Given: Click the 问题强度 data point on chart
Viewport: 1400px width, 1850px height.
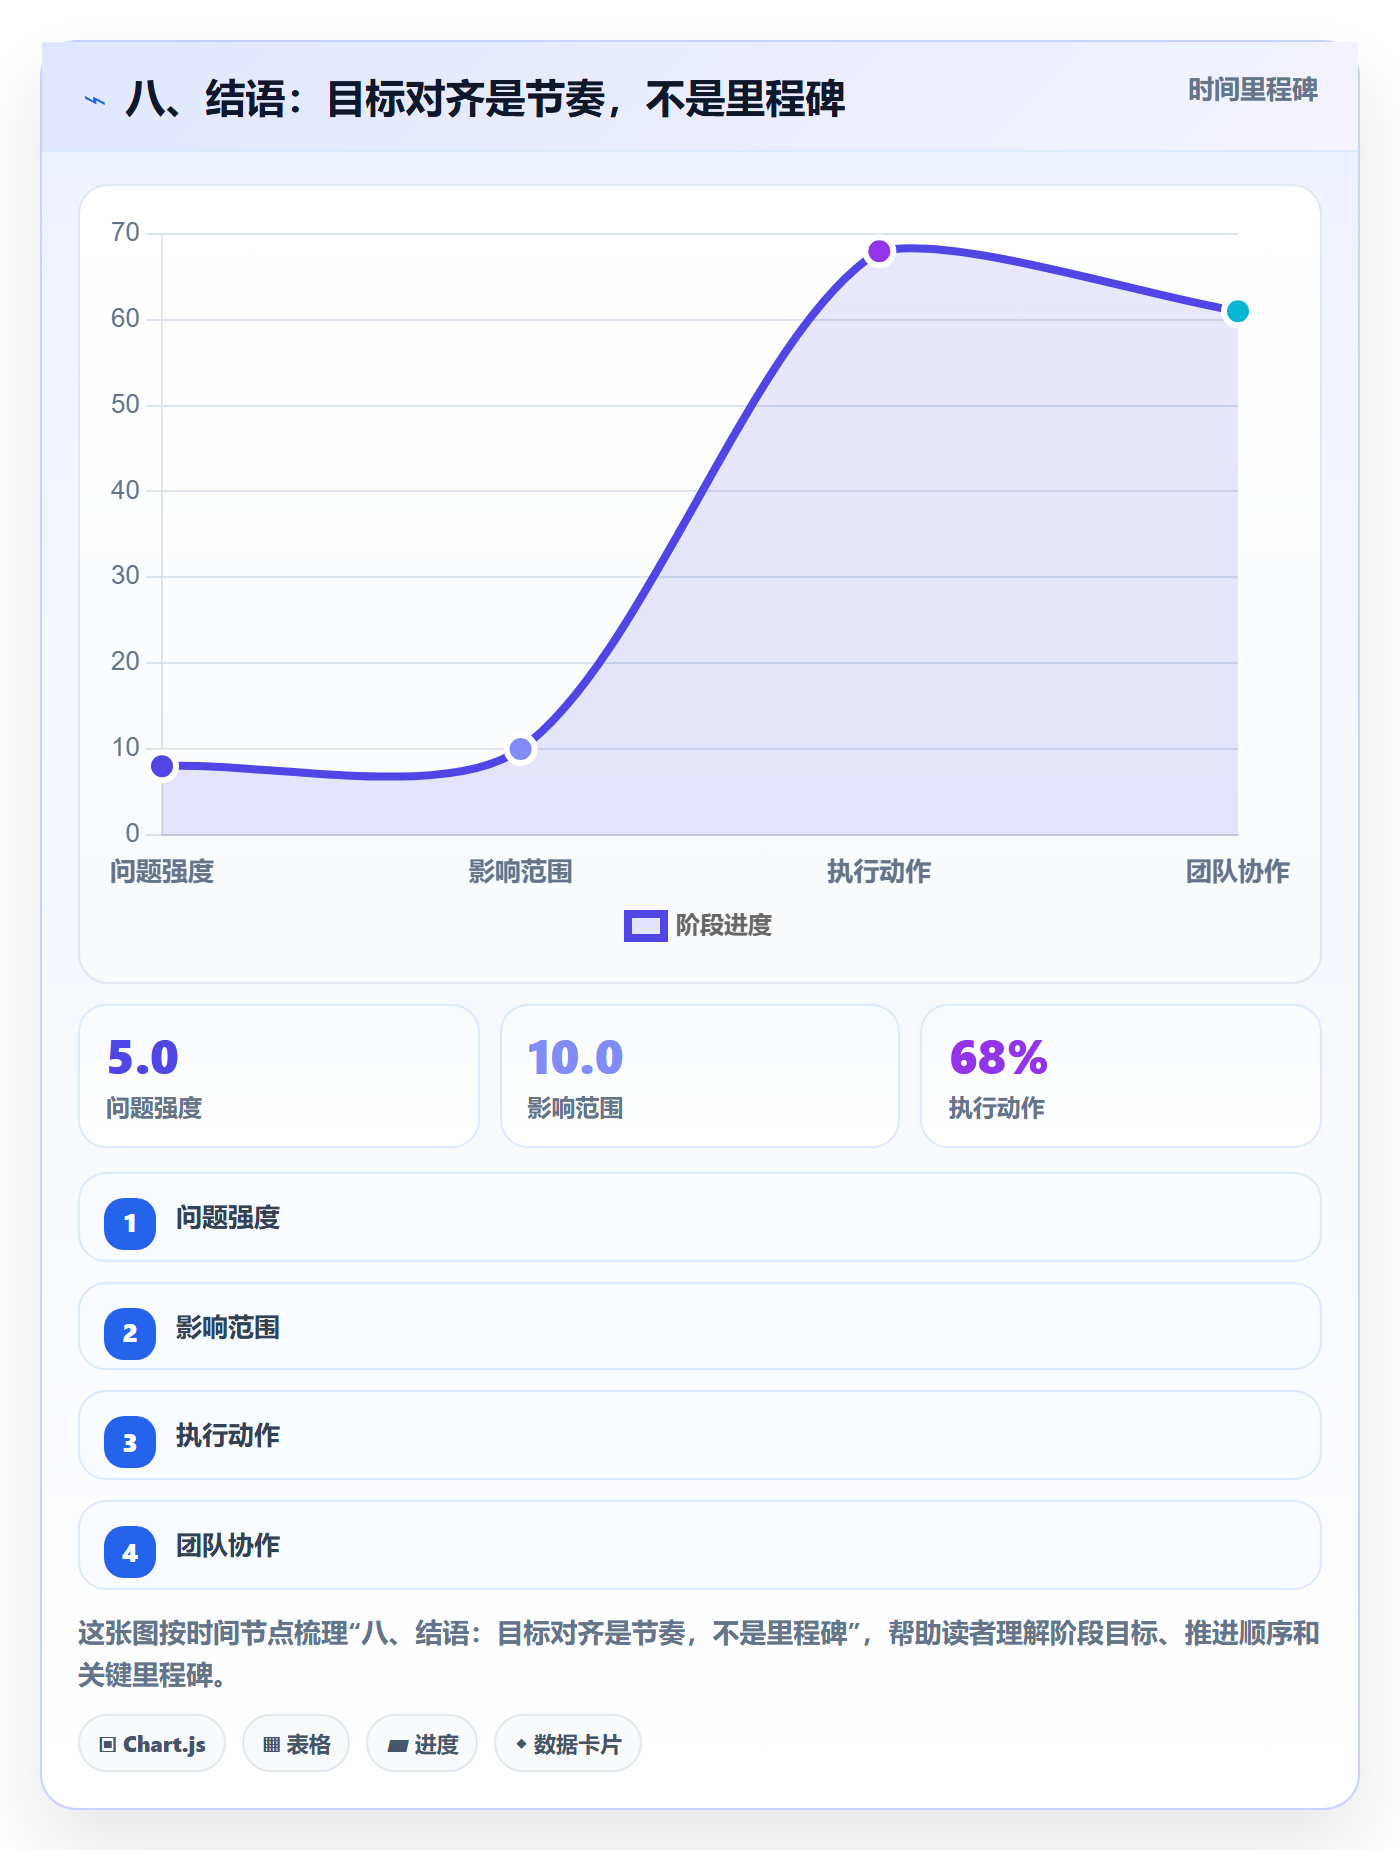Looking at the screenshot, I should [162, 766].
